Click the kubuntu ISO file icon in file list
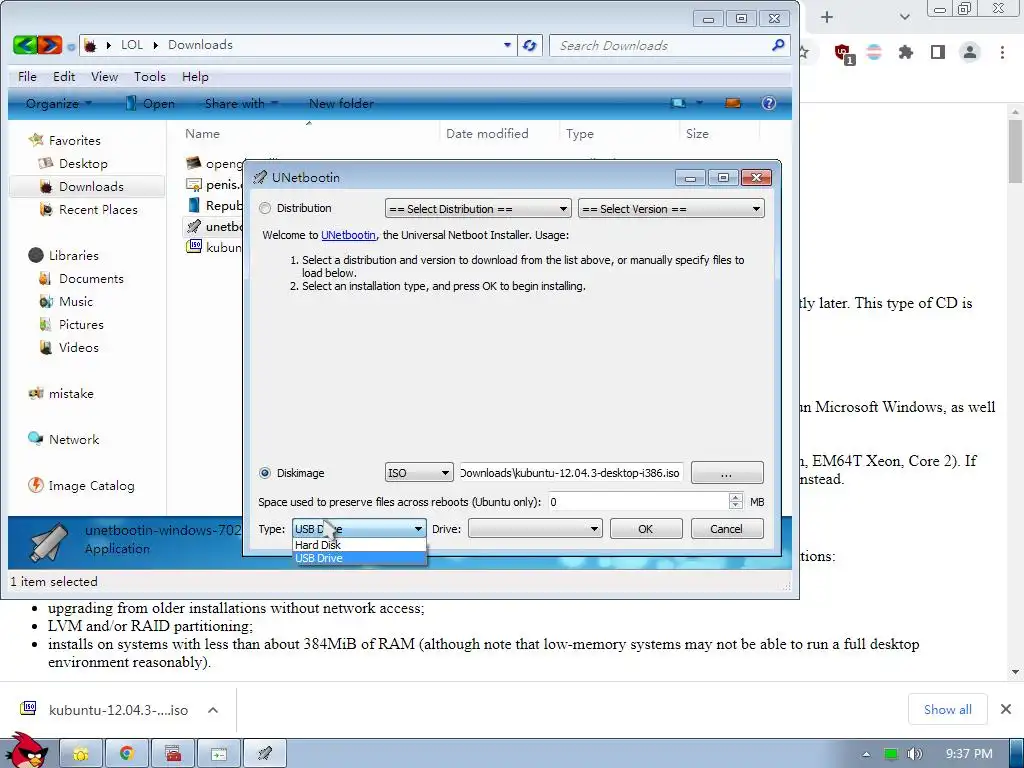This screenshot has width=1024, height=768. tap(194, 247)
